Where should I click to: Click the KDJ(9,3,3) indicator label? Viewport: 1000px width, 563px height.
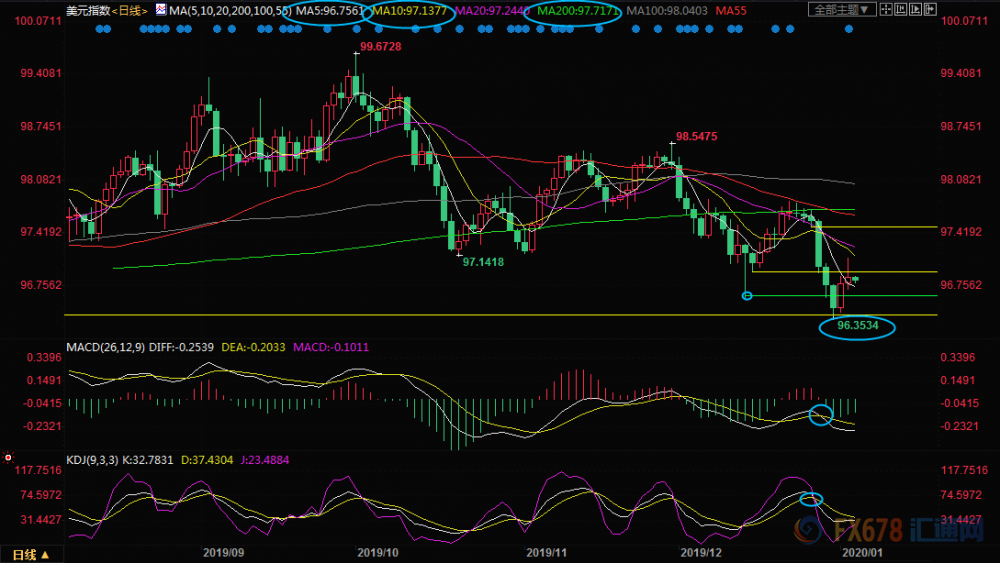pos(92,460)
